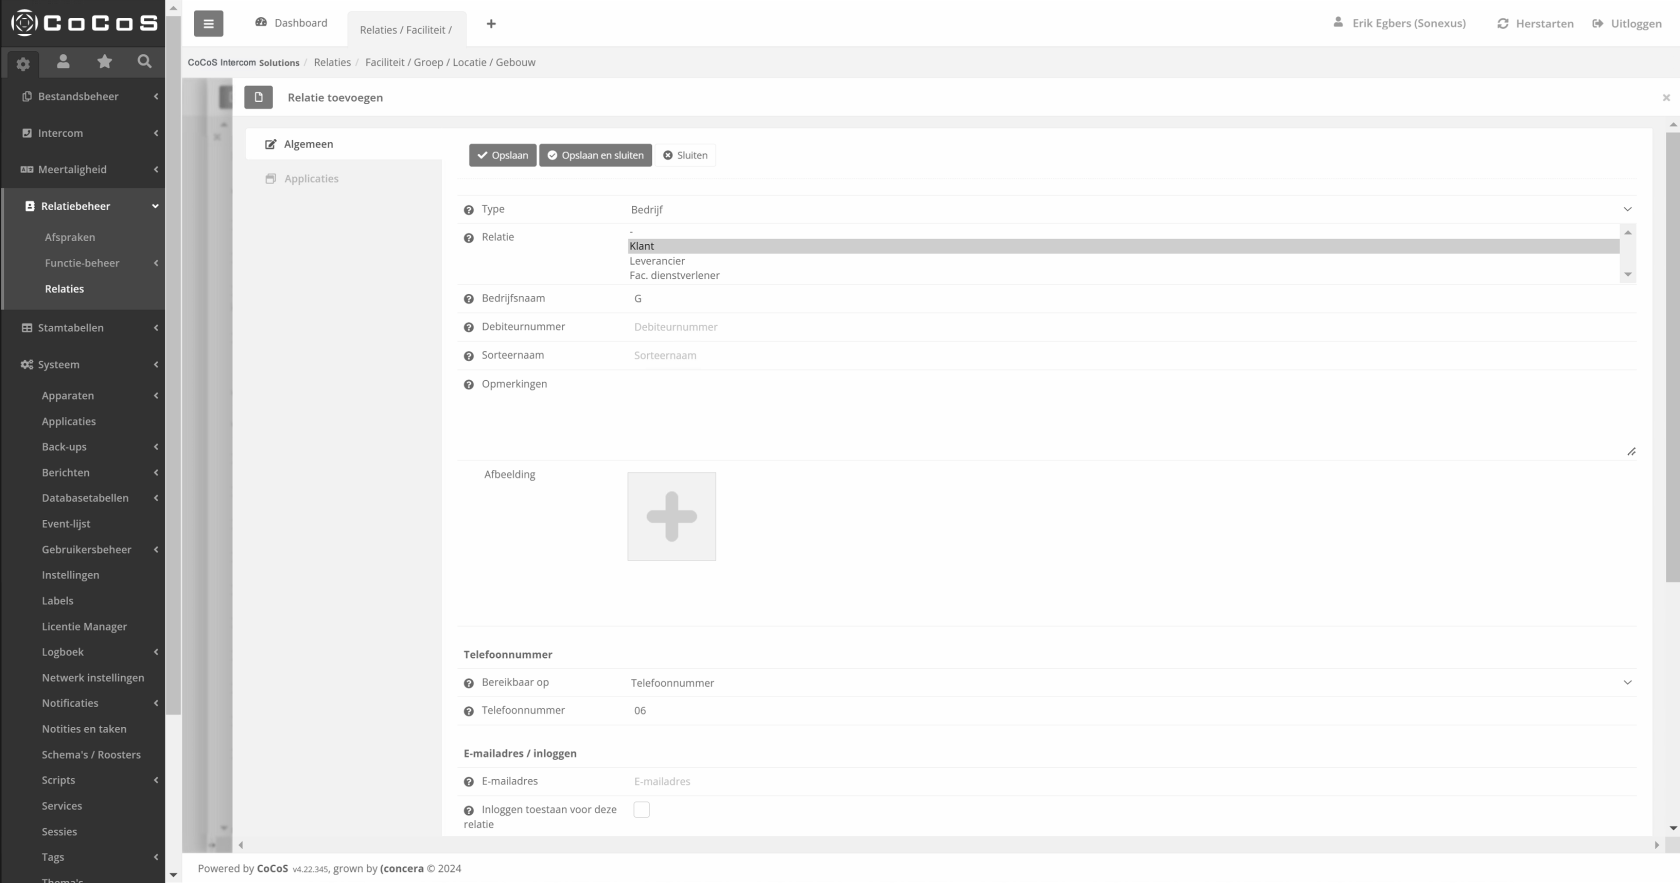Open the favorites star icon in sidebar
Viewport: 1680px width, 883px height.
[104, 62]
